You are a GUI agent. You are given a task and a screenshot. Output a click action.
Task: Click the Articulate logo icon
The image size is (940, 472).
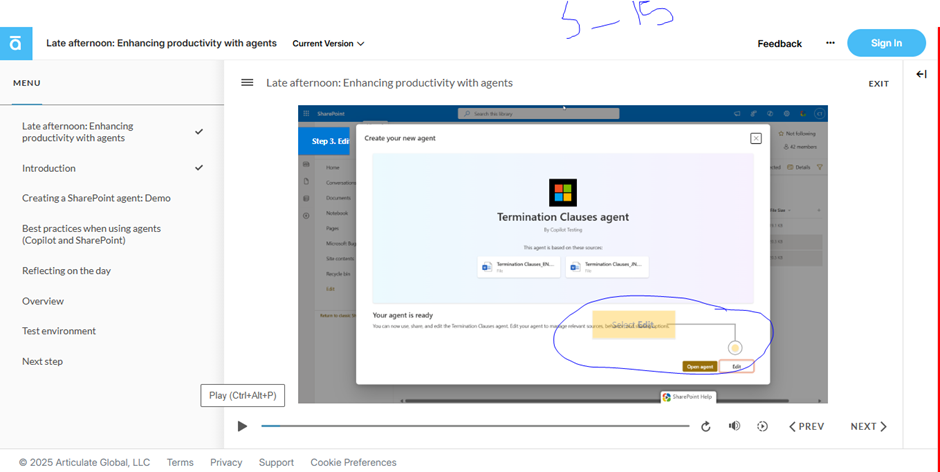point(16,43)
